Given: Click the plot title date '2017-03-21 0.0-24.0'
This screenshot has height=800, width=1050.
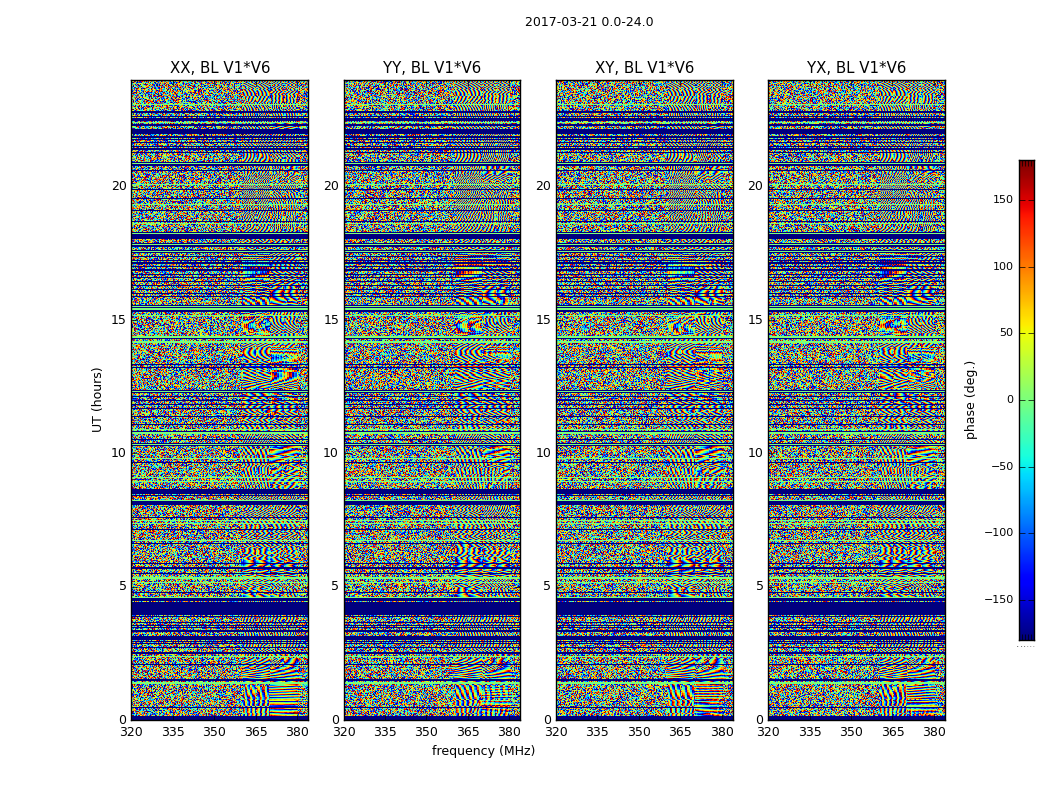Looking at the screenshot, I should [x=589, y=22].
